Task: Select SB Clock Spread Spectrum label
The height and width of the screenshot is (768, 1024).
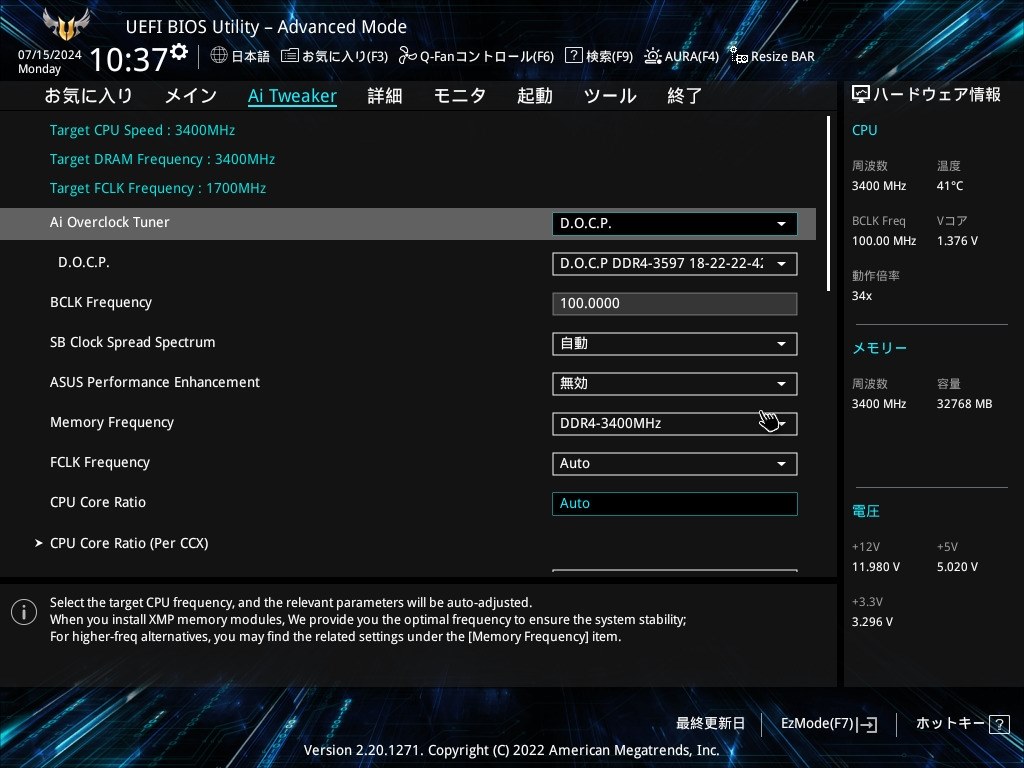Action: click(x=133, y=342)
